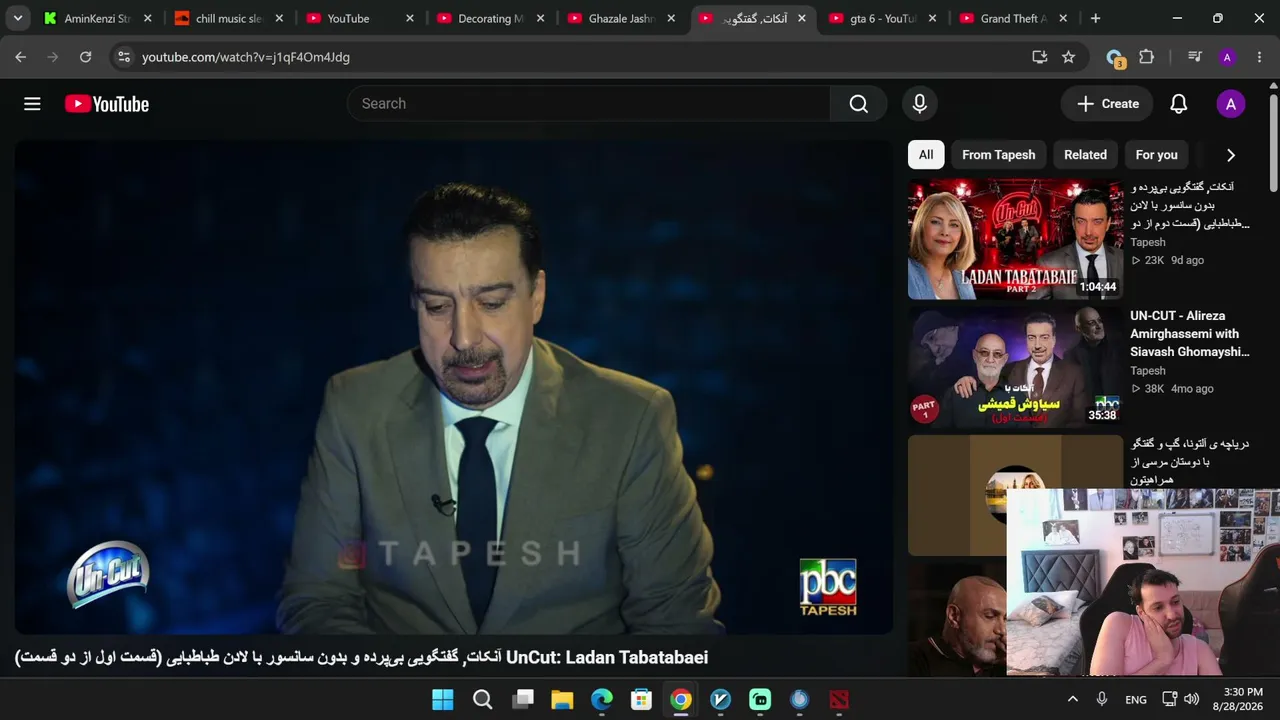Close the Decorating tab

coord(540,19)
